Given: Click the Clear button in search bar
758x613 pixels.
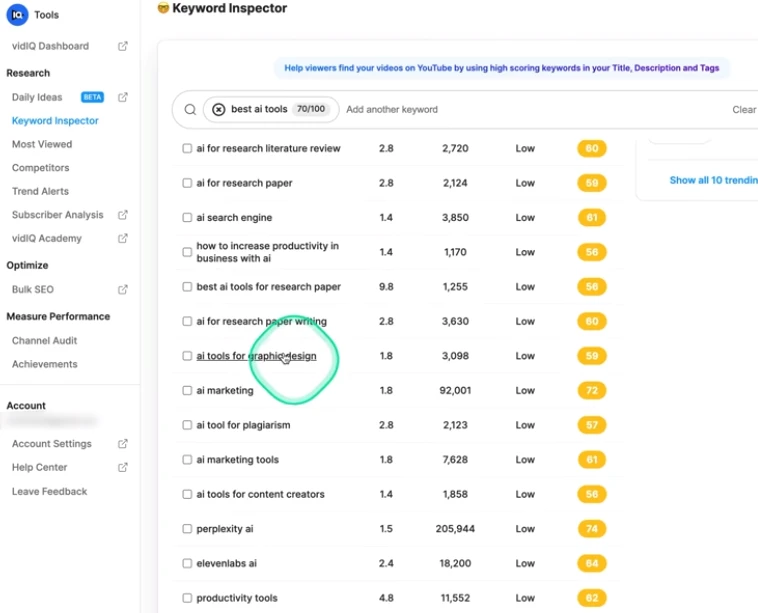Looking at the screenshot, I should click(744, 110).
